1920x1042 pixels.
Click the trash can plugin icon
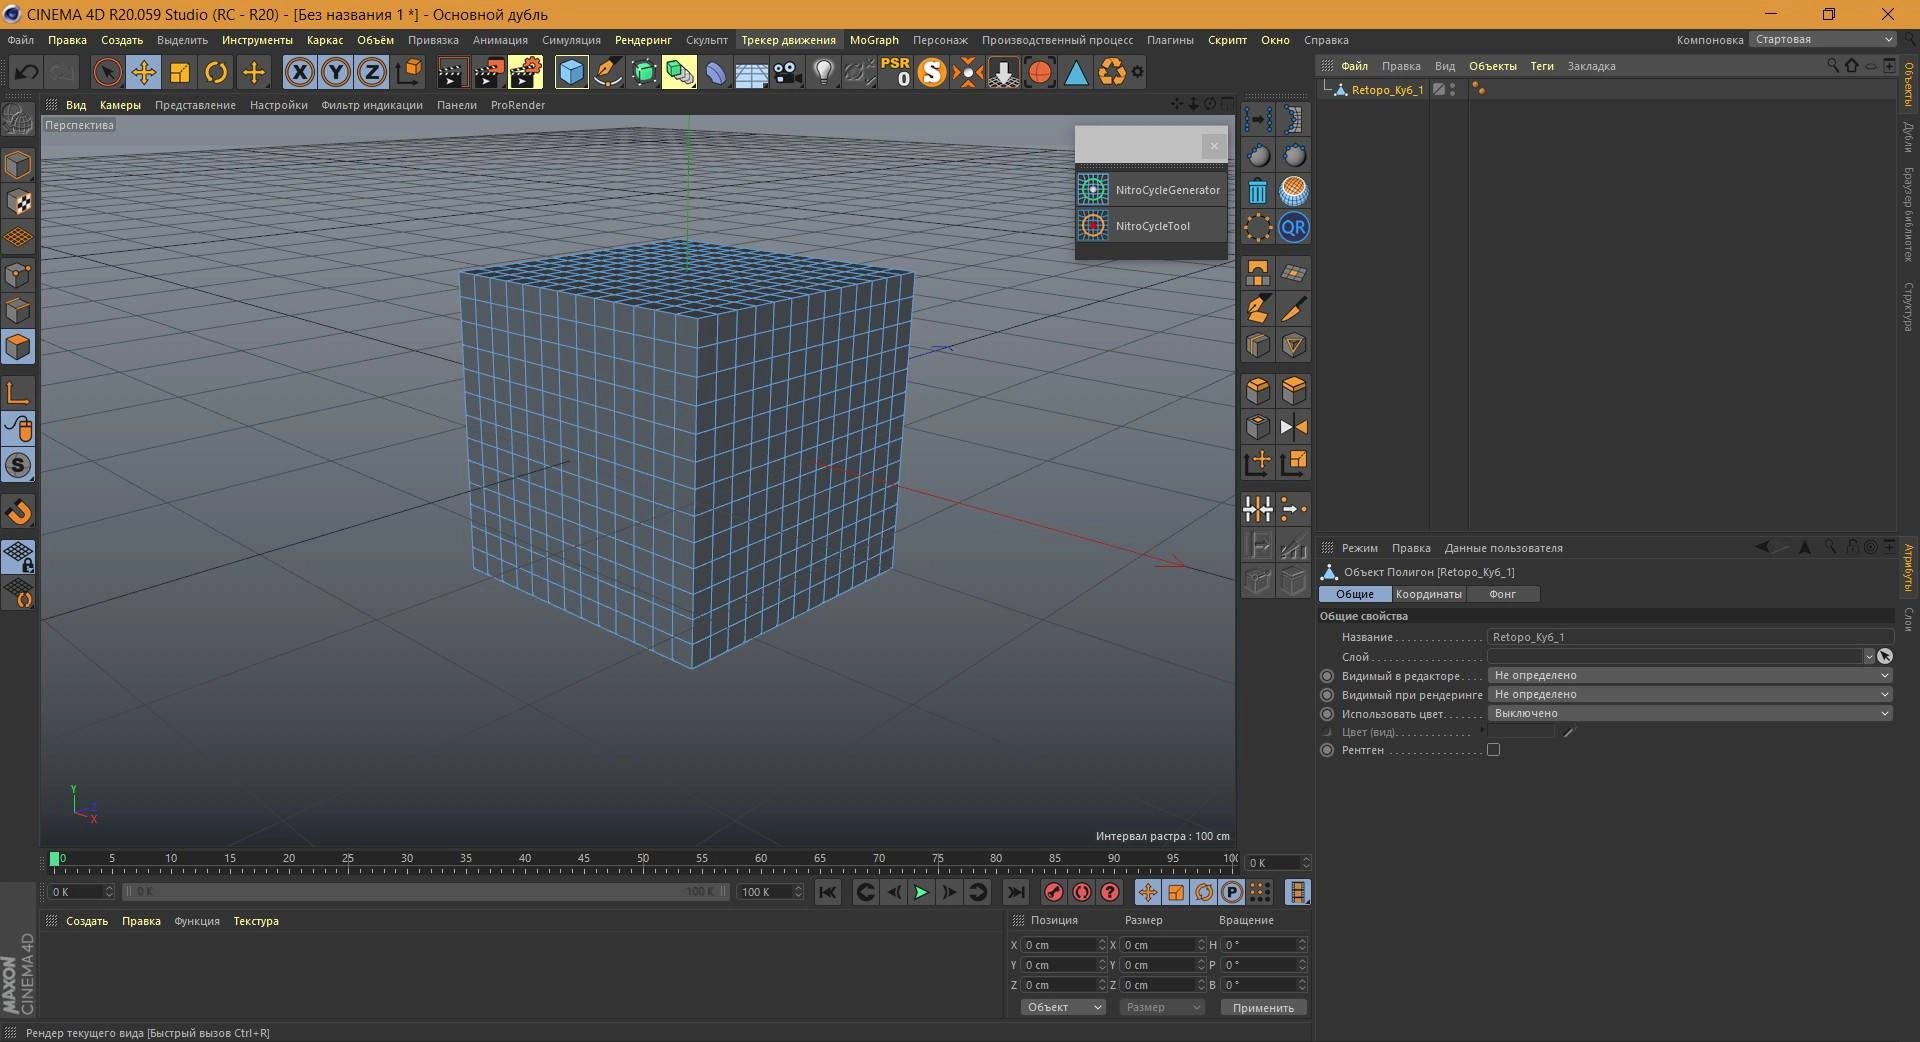click(1258, 191)
